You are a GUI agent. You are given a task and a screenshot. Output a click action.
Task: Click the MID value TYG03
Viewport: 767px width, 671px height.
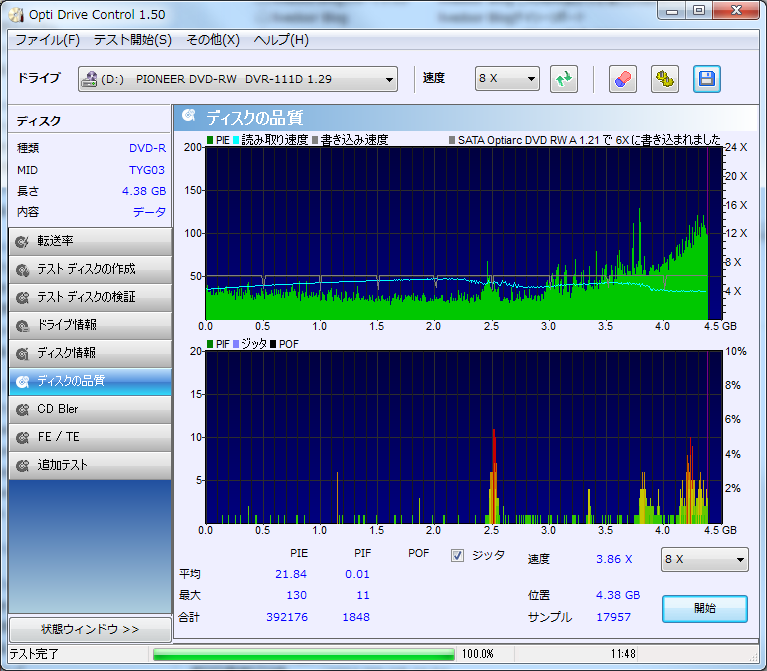coord(147,170)
